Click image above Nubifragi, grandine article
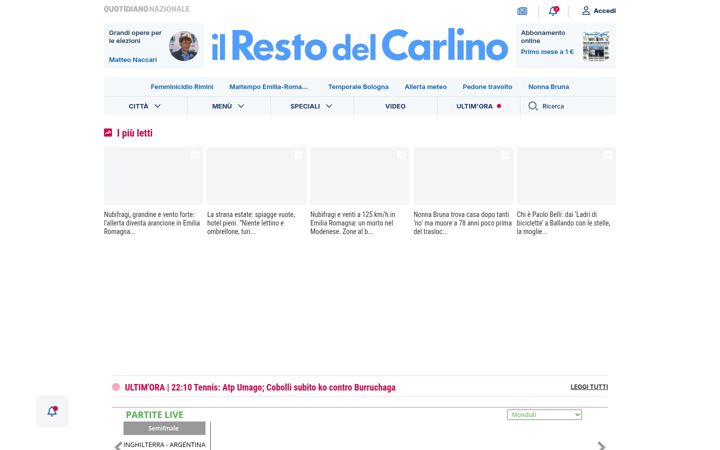The height and width of the screenshot is (450, 720). point(153,176)
